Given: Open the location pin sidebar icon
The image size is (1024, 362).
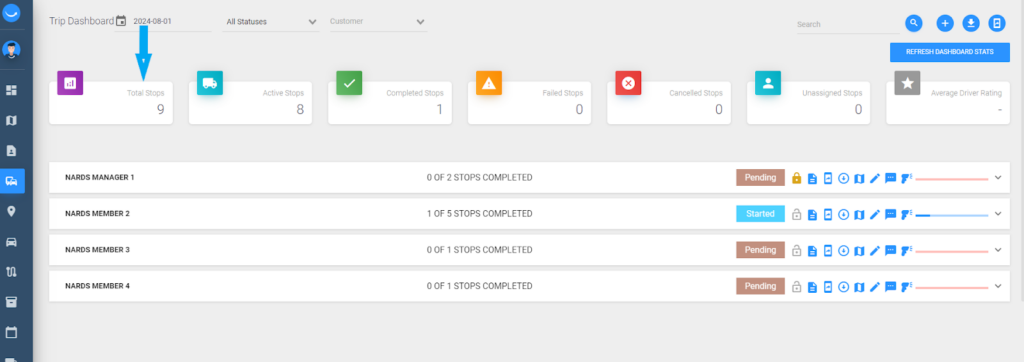Looking at the screenshot, I should 11,211.
